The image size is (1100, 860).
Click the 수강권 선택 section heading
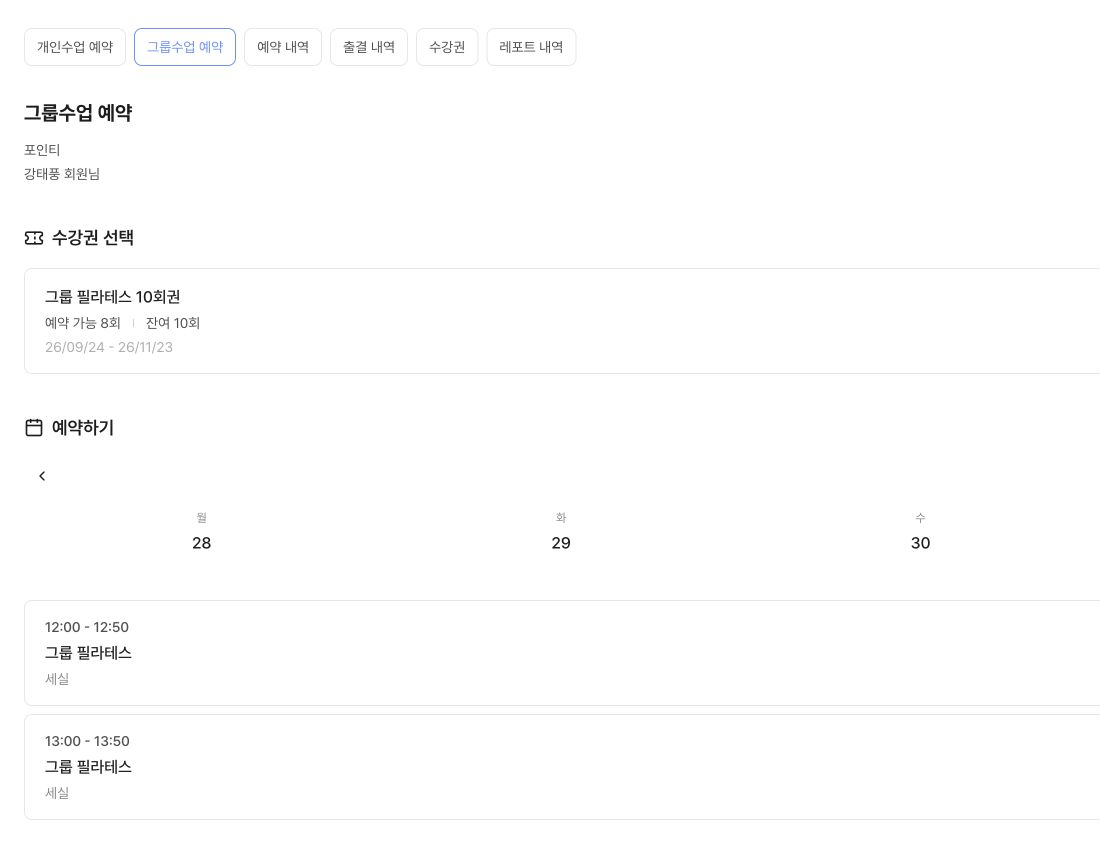(93, 238)
